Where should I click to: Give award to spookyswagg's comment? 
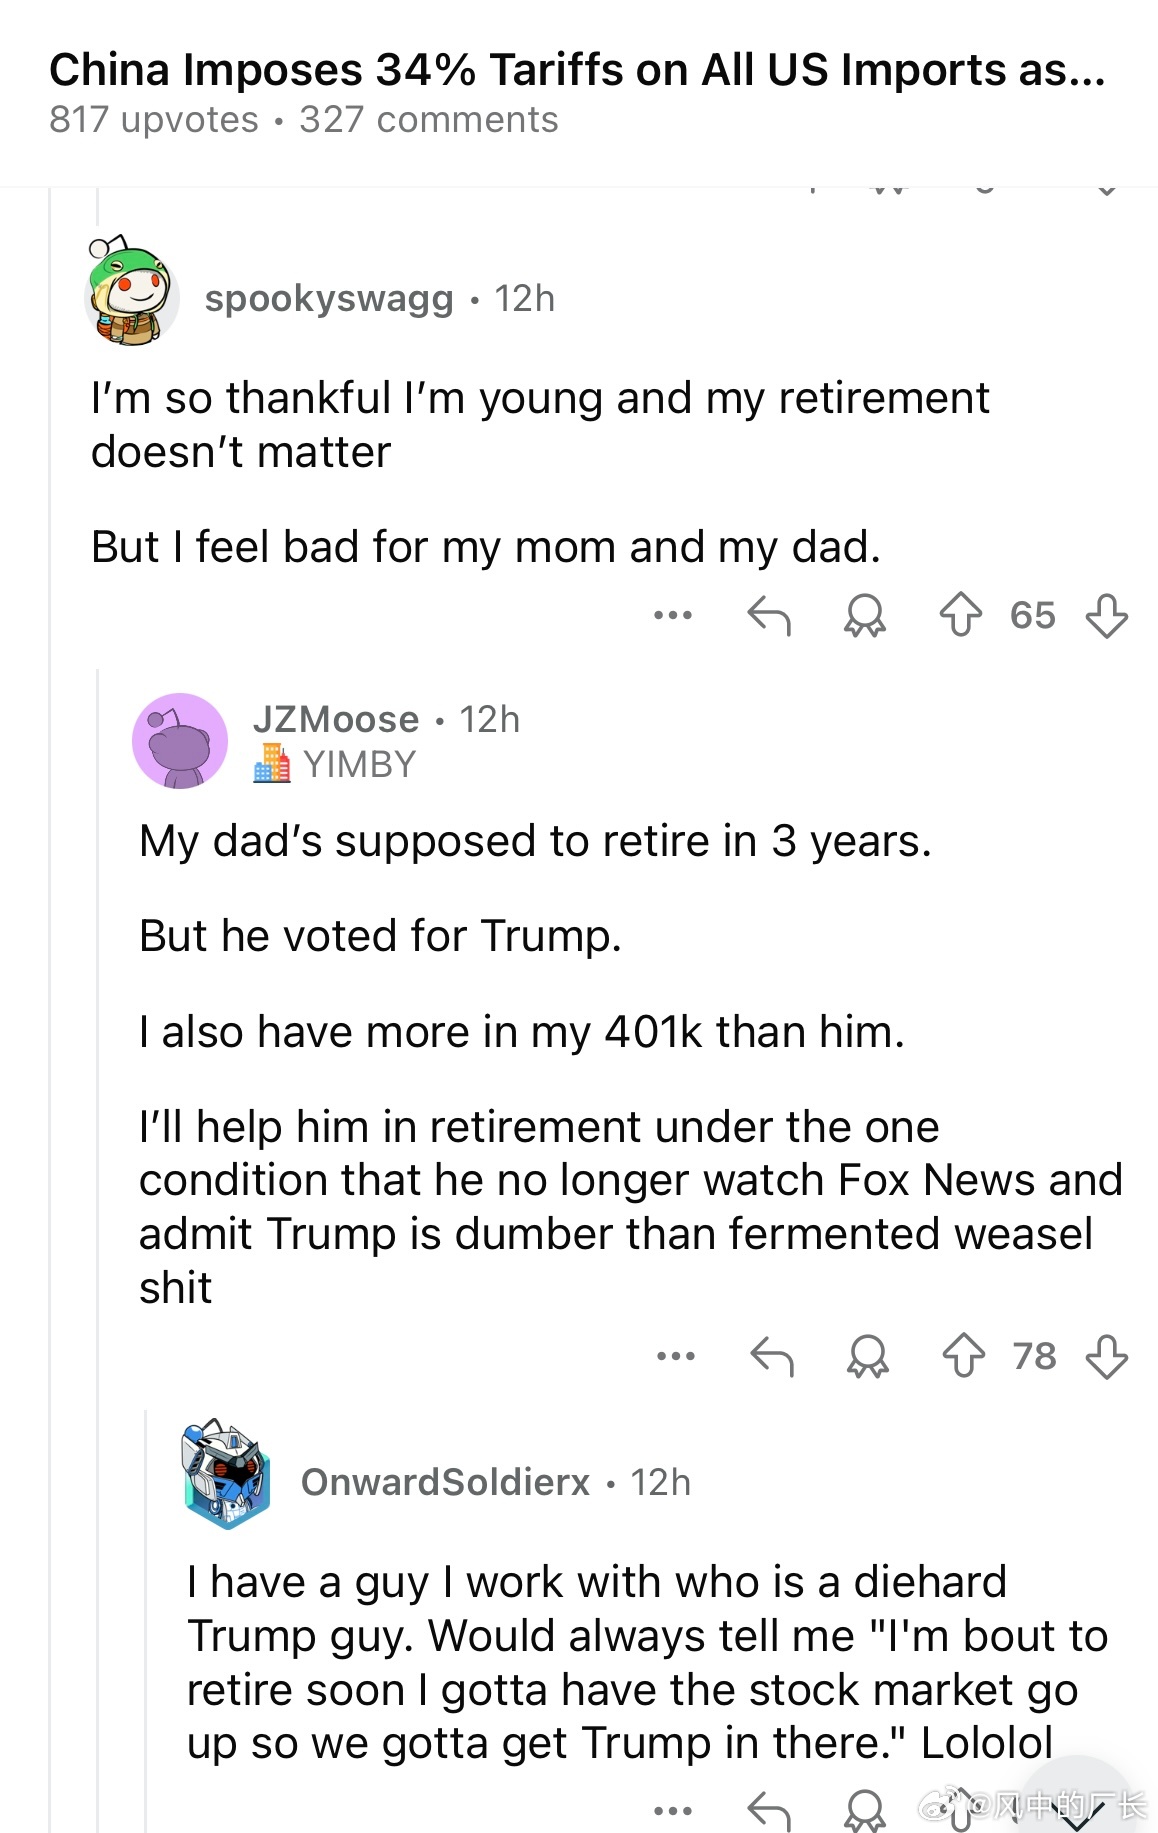click(865, 615)
